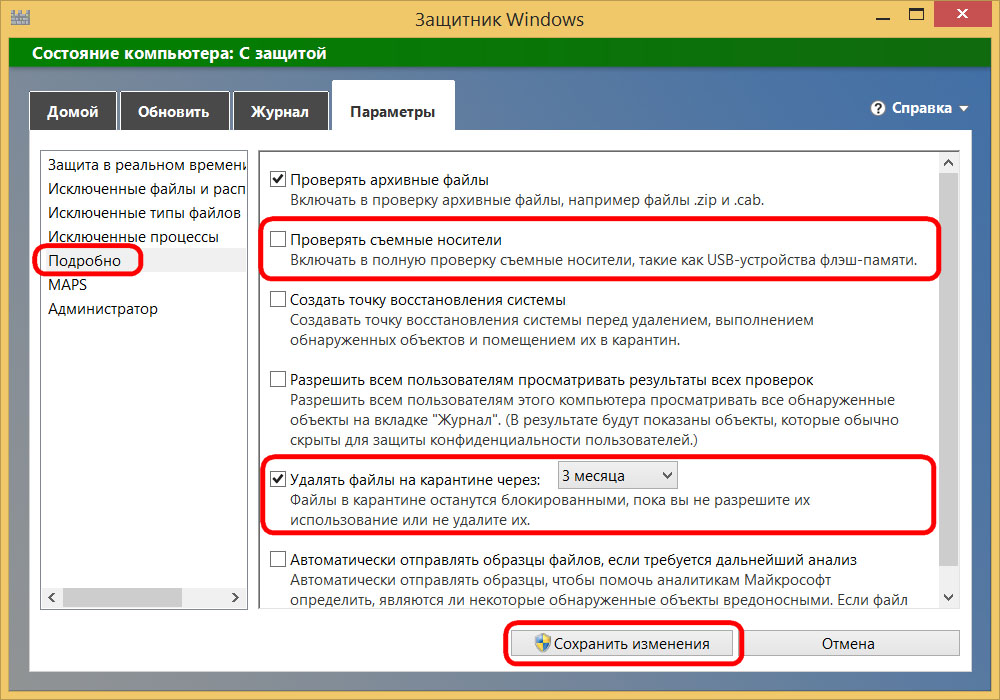Maximize the Защитник Windows window
Image resolution: width=1000 pixels, height=700 pixels.
pos(916,15)
